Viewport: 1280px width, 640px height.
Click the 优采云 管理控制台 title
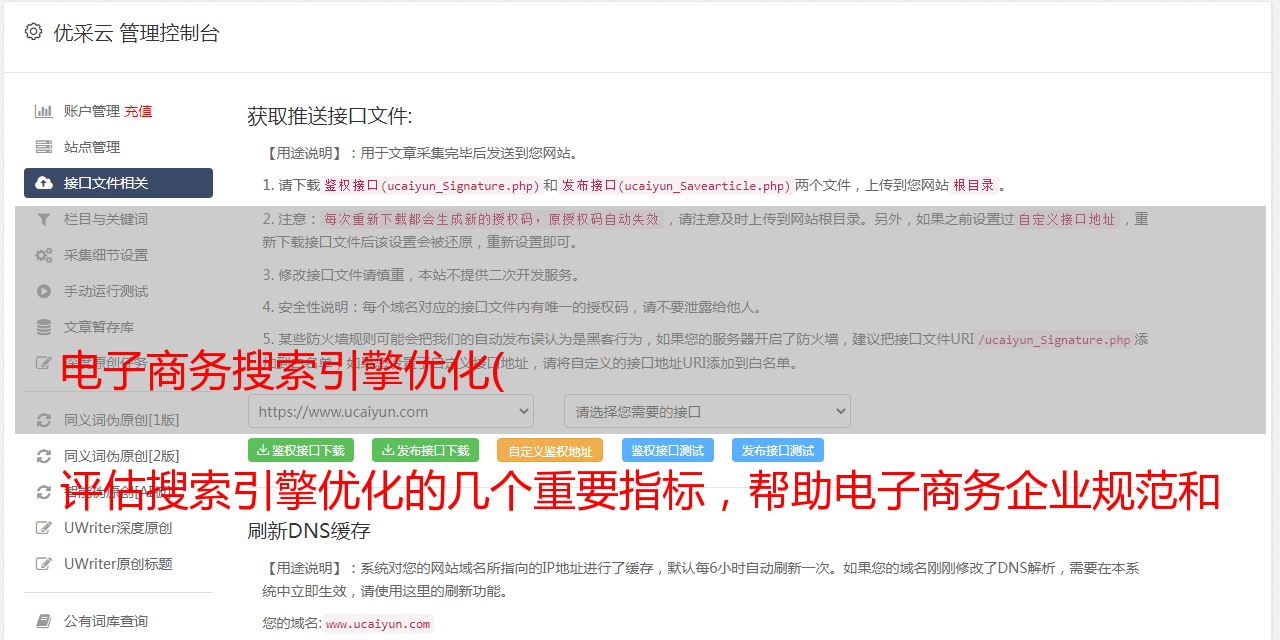pyautogui.click(x=136, y=33)
